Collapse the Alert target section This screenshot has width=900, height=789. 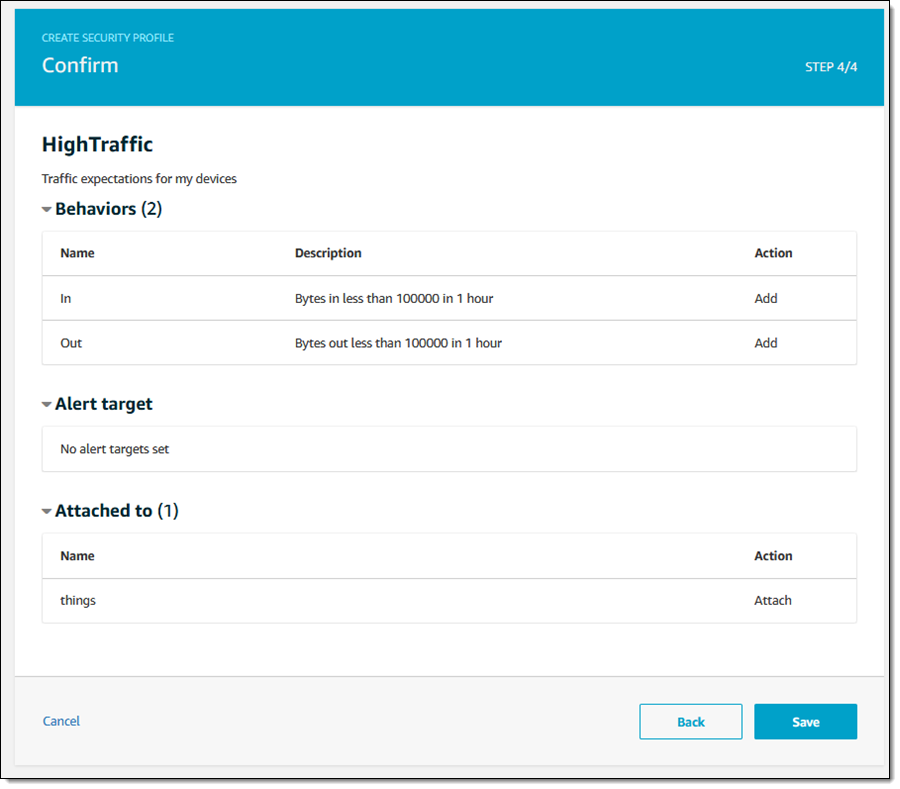tap(46, 405)
